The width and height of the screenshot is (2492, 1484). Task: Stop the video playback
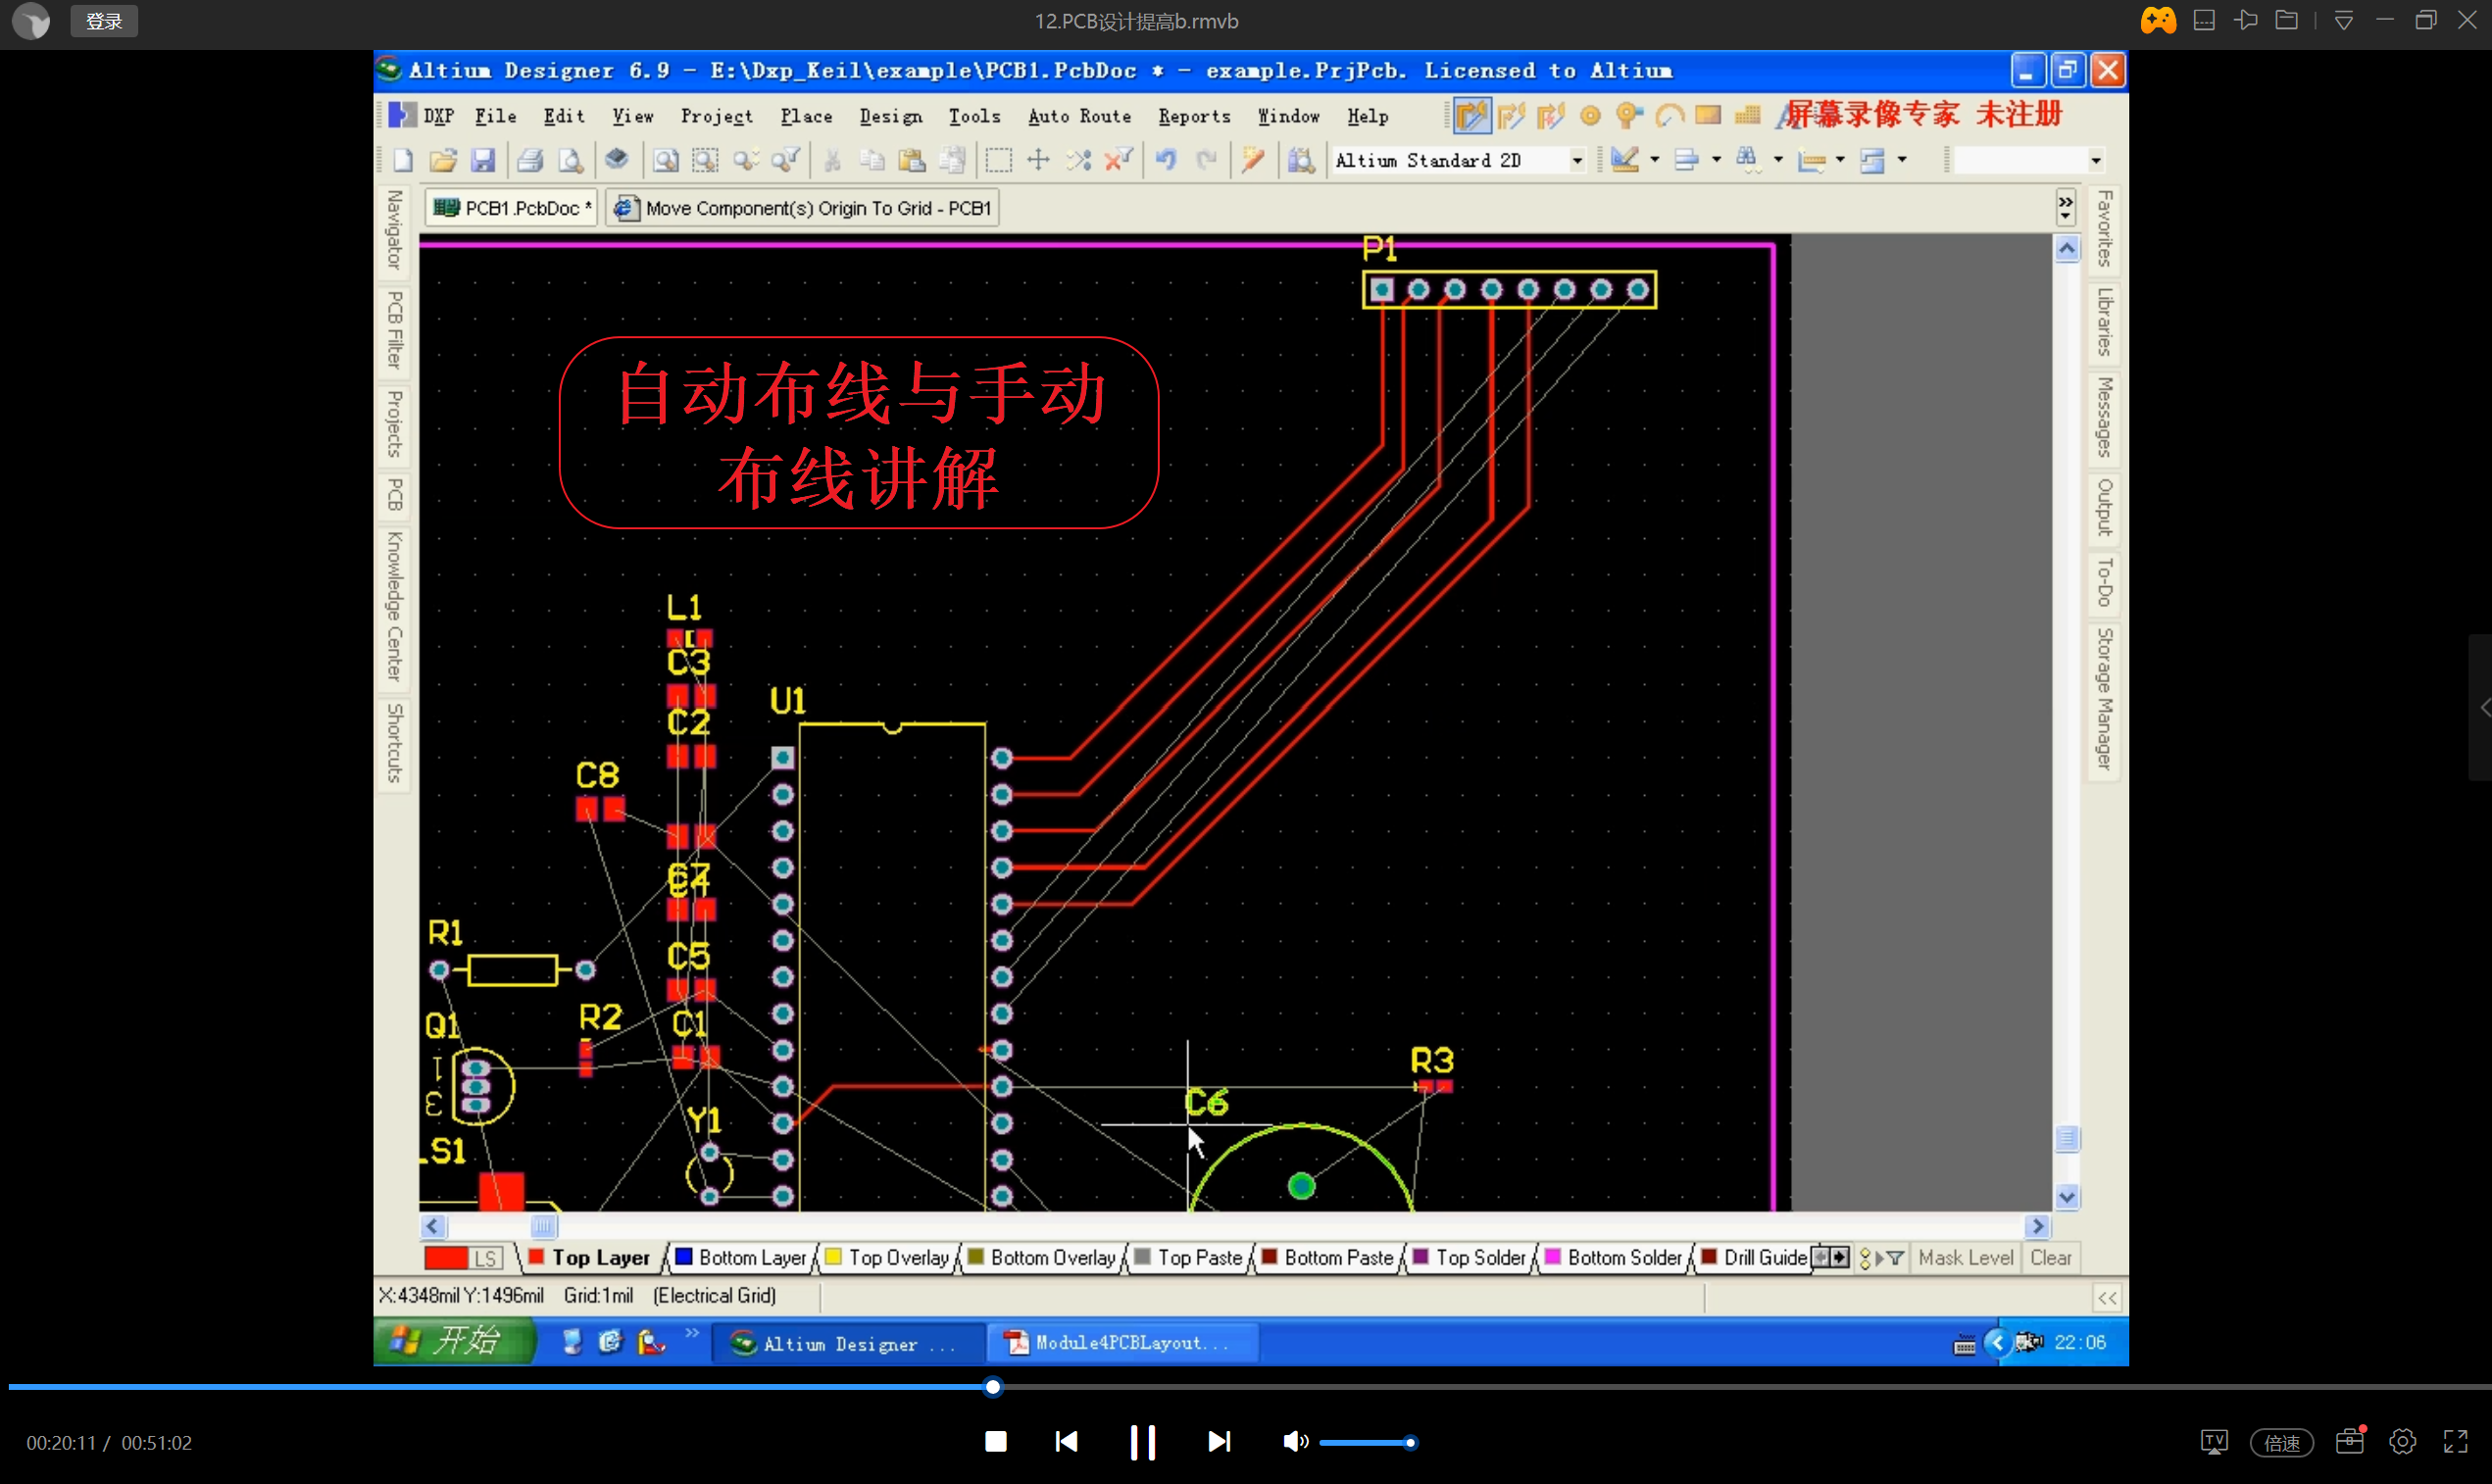pyautogui.click(x=995, y=1442)
